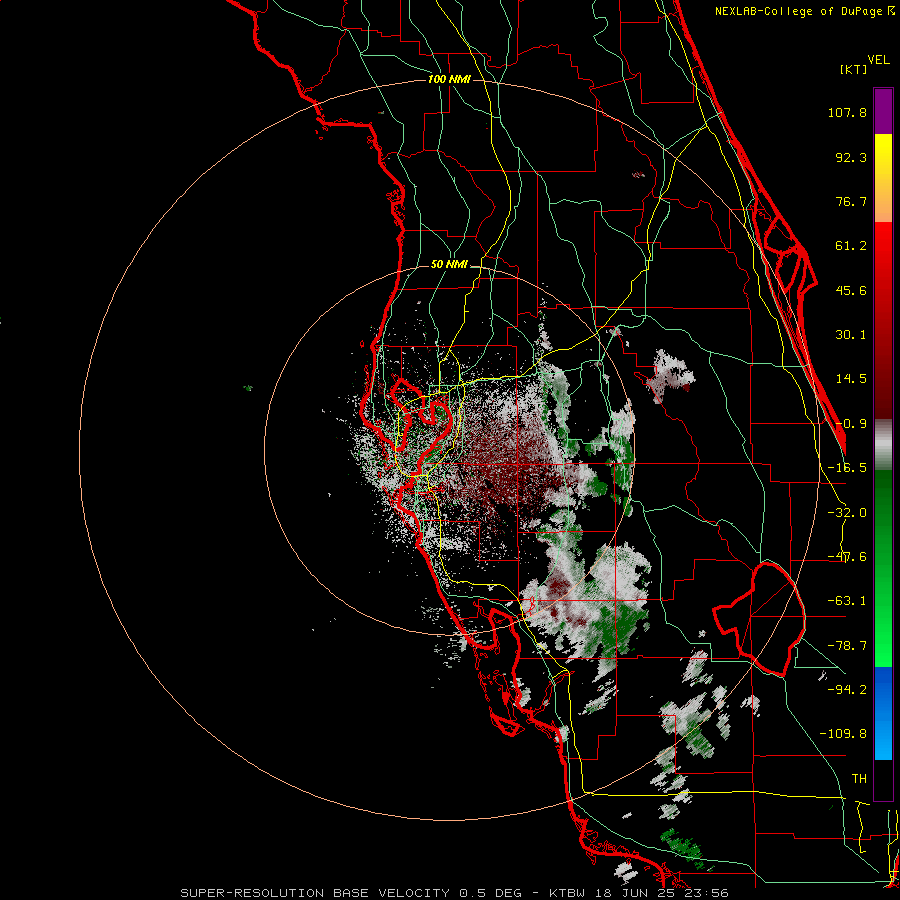The height and width of the screenshot is (900, 900).
Task: Click the 100 NMI range ring label
Action: pos(449,79)
